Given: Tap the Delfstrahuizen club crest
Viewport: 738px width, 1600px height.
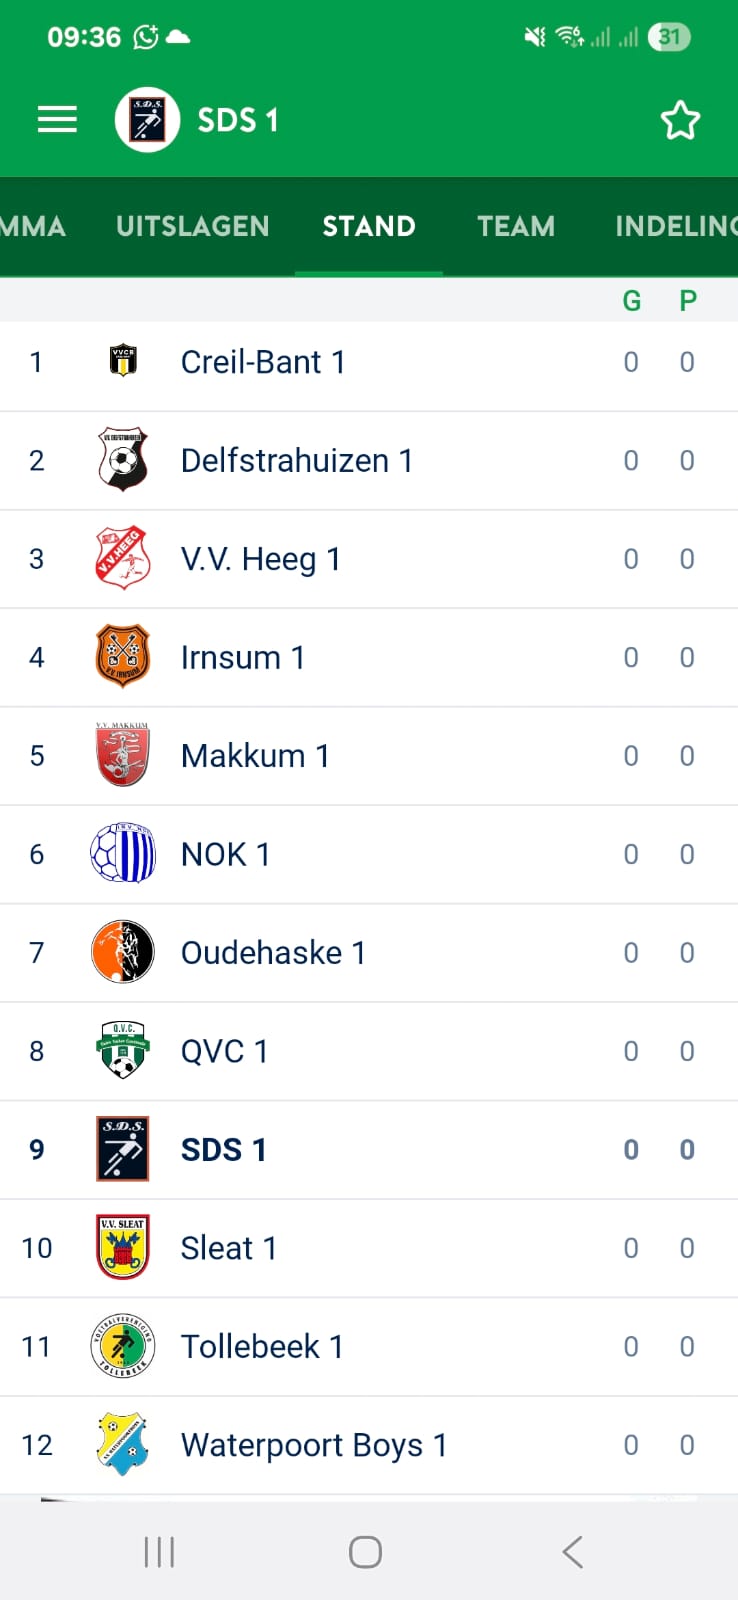Looking at the screenshot, I should 123,460.
